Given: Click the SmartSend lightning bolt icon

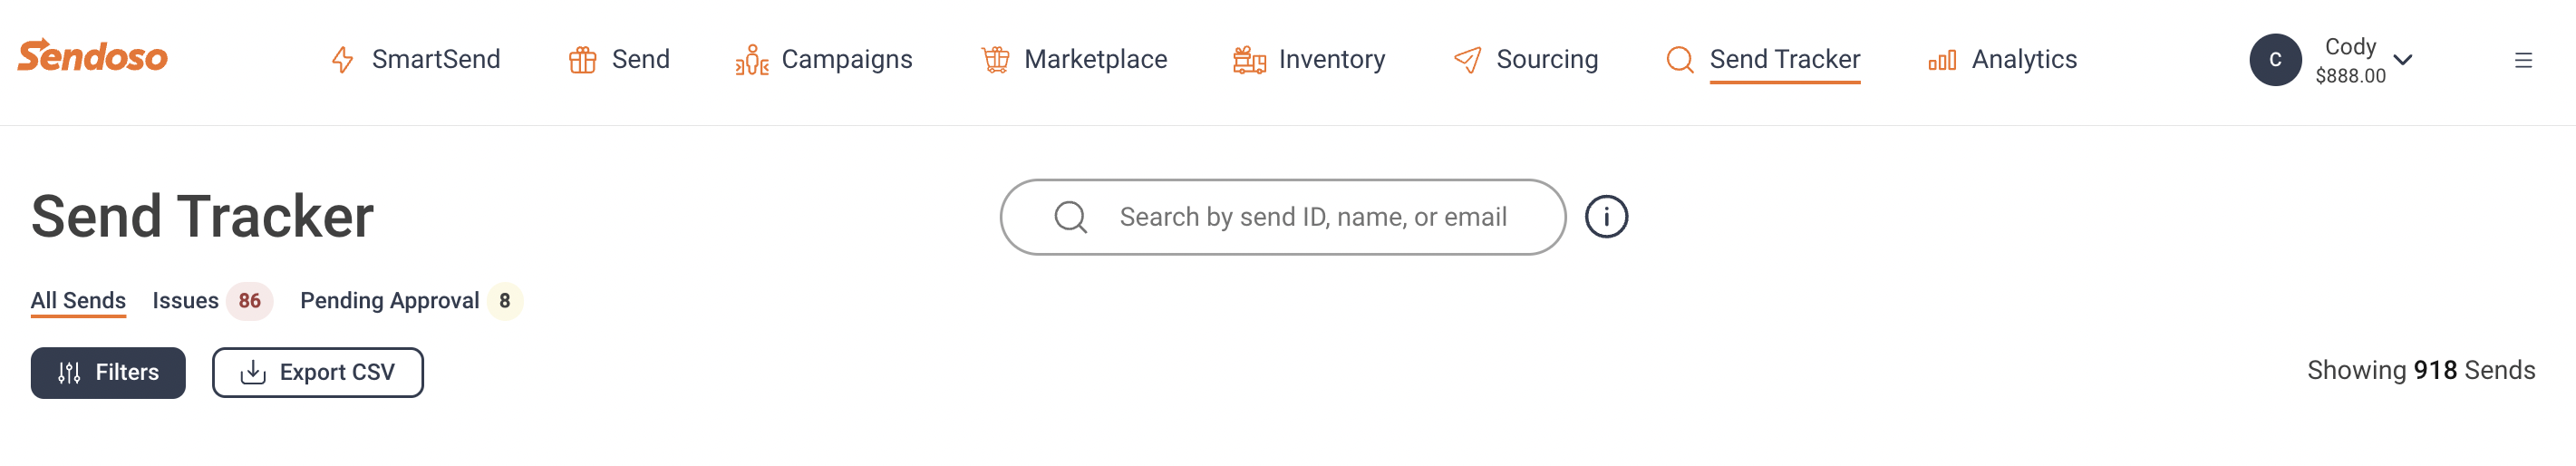Looking at the screenshot, I should click(x=342, y=60).
